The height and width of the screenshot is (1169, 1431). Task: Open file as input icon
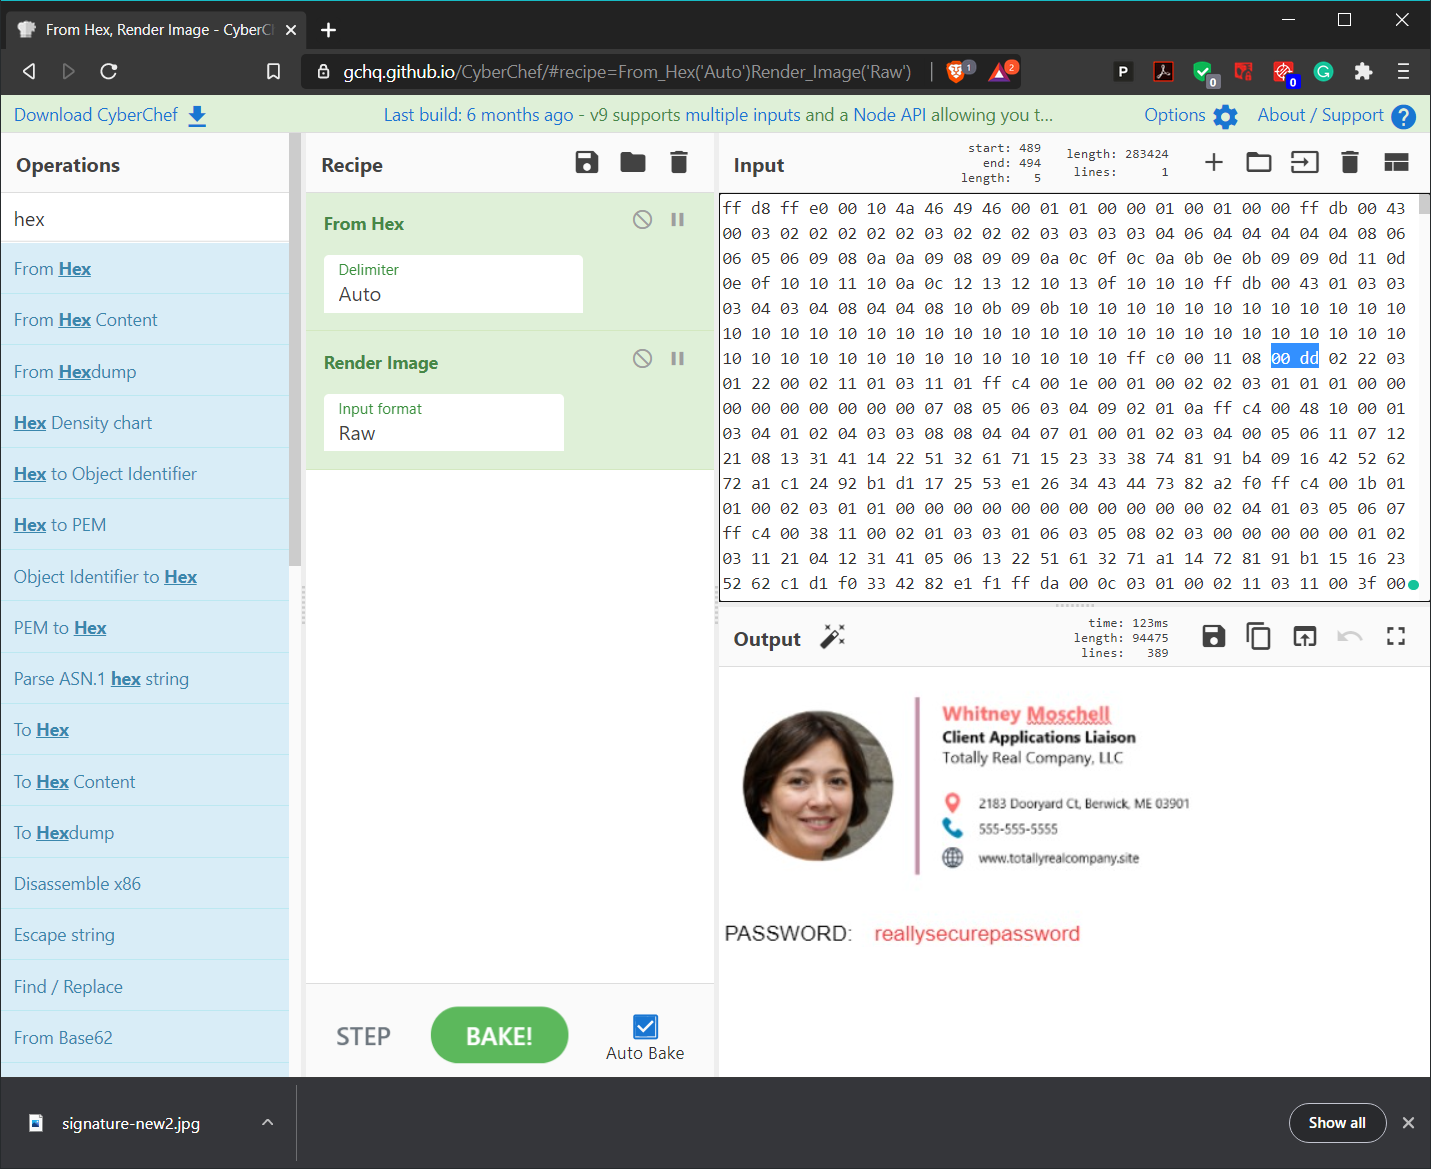tap(1305, 162)
